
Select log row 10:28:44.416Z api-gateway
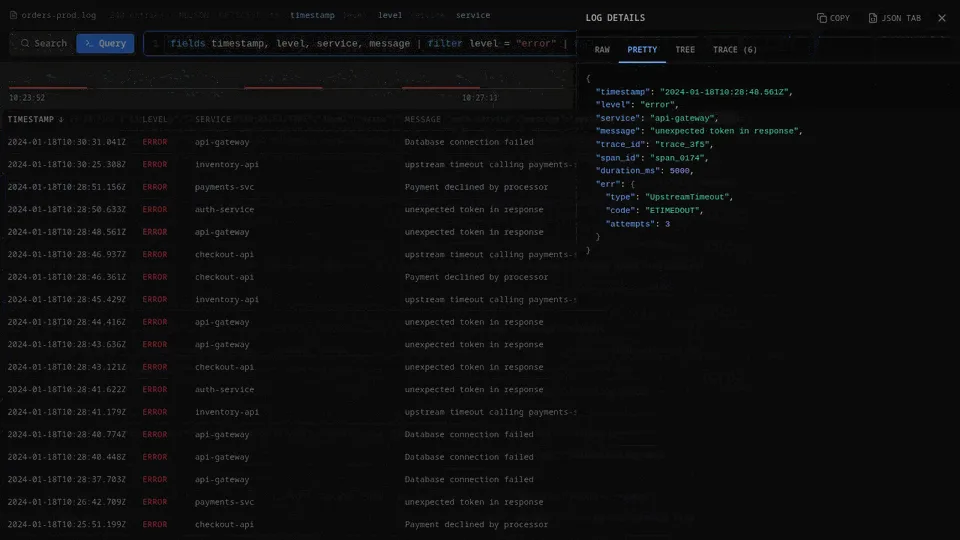pyautogui.click(x=288, y=322)
